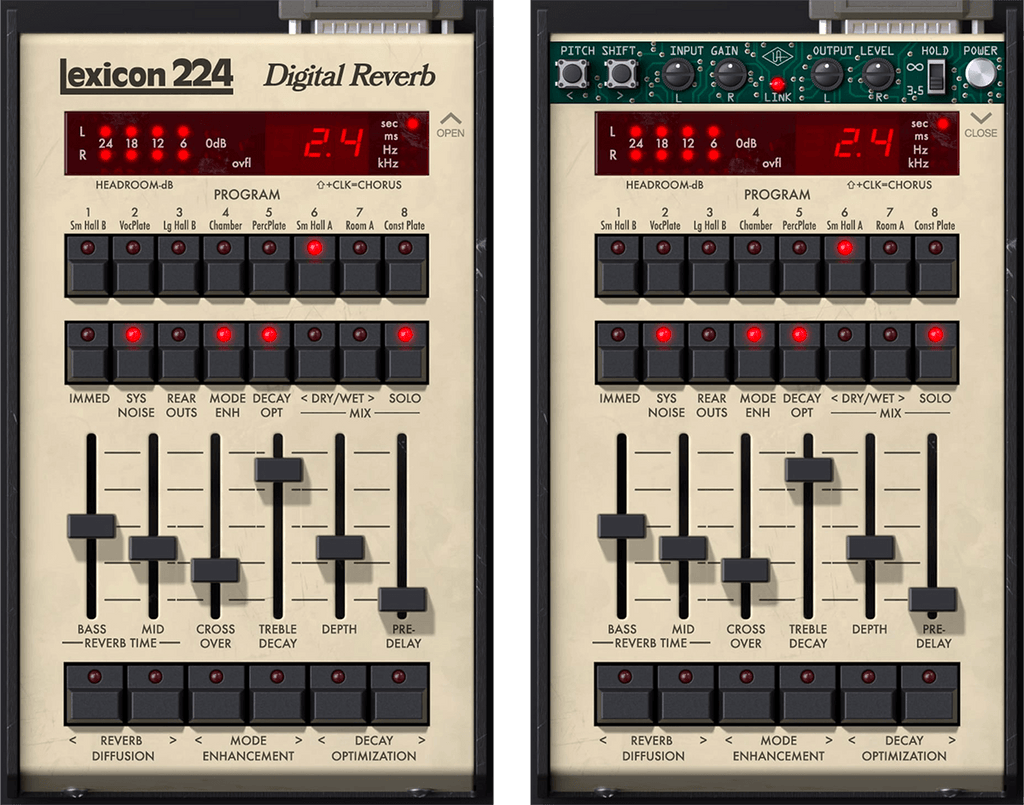Toggle the red LINK LED button
Viewport: 1024px width, 805px height.
777,84
